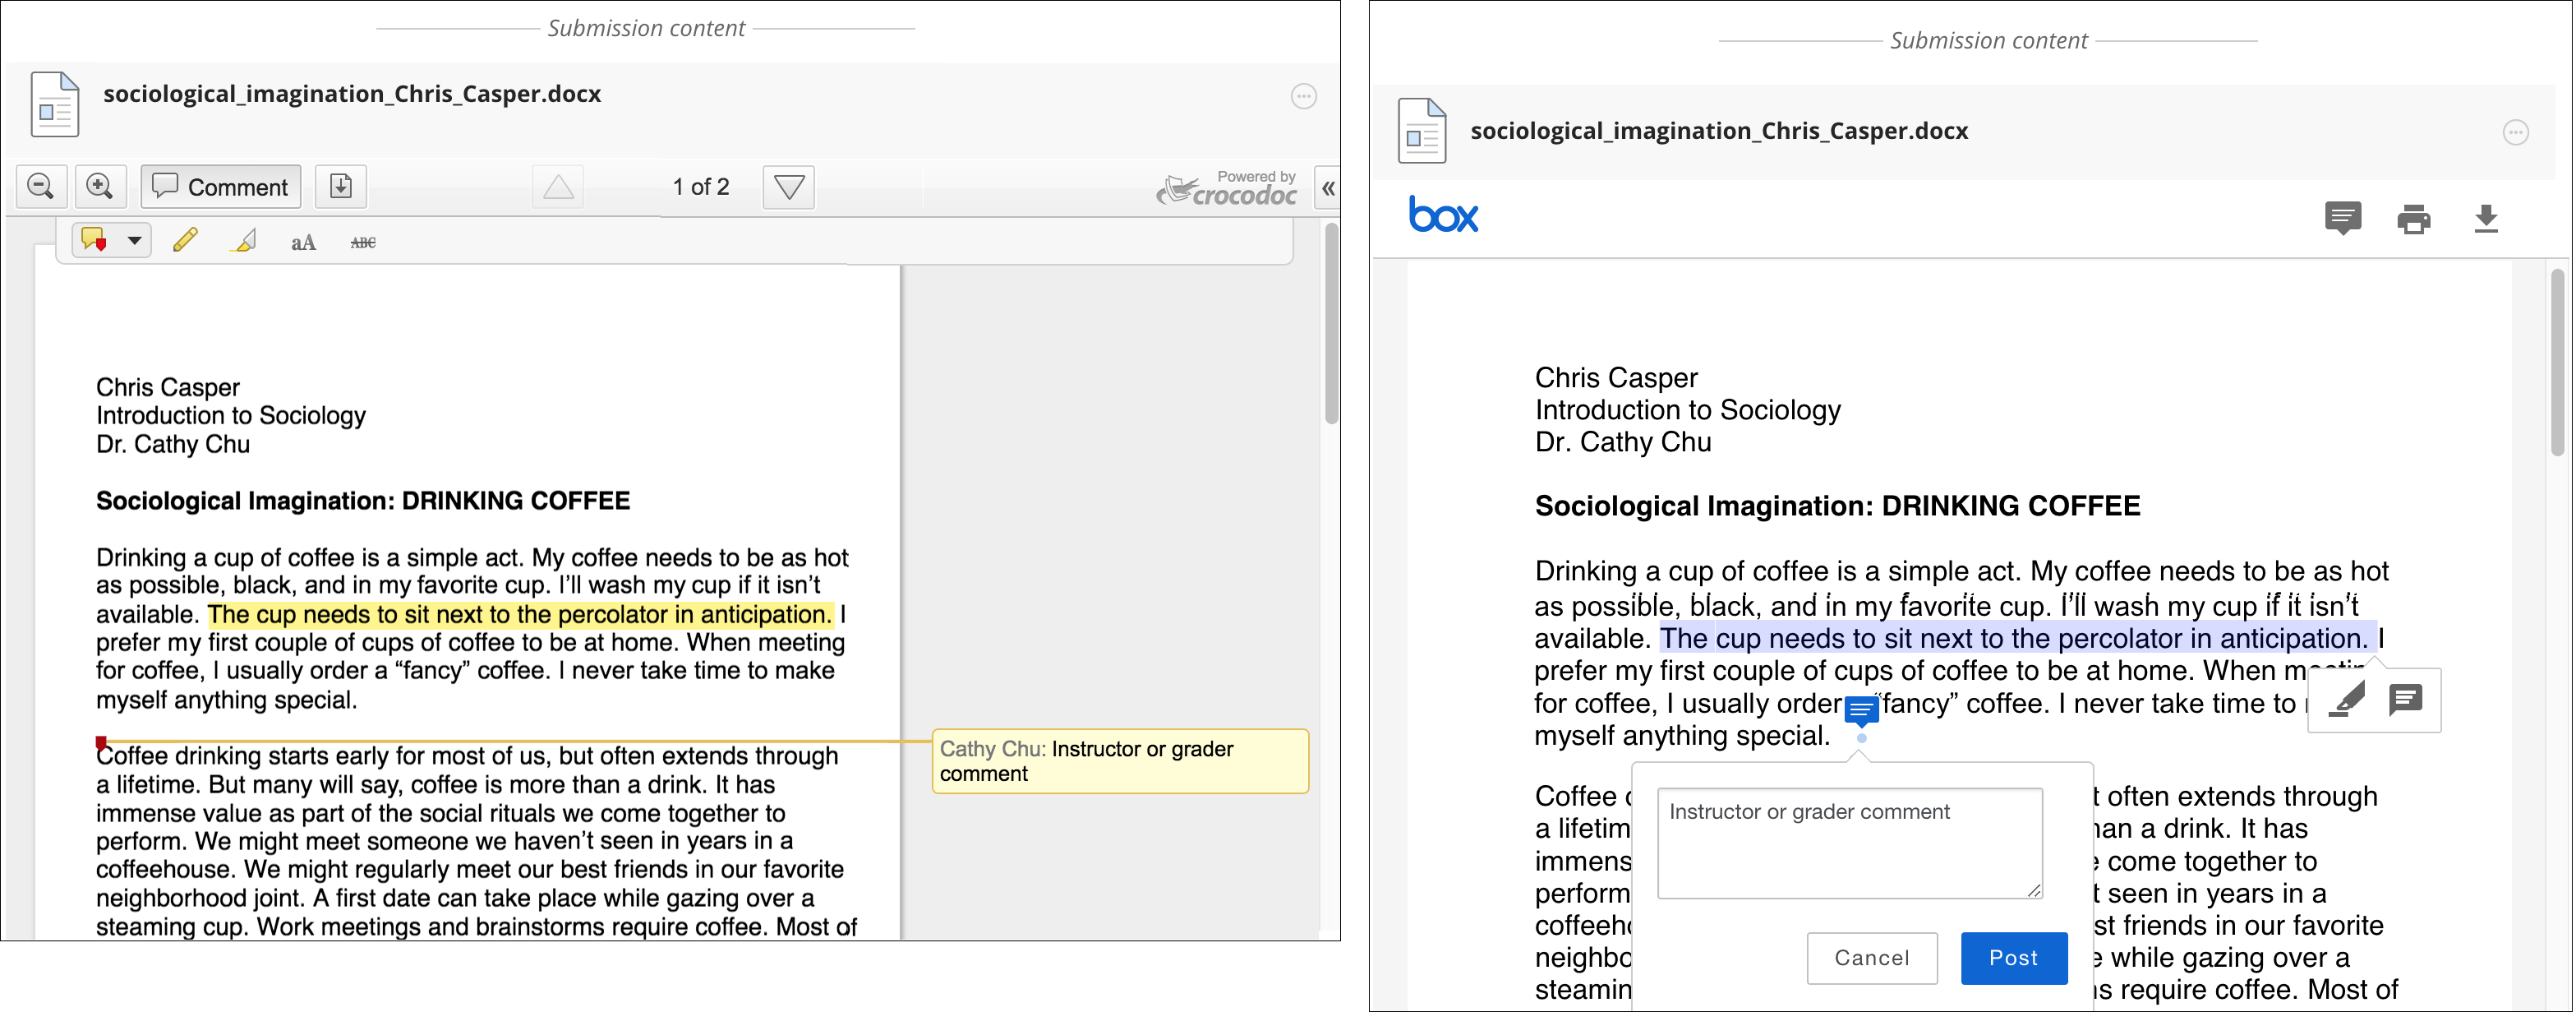
Task: Click the highlight pen popup icon
Action: (2346, 699)
